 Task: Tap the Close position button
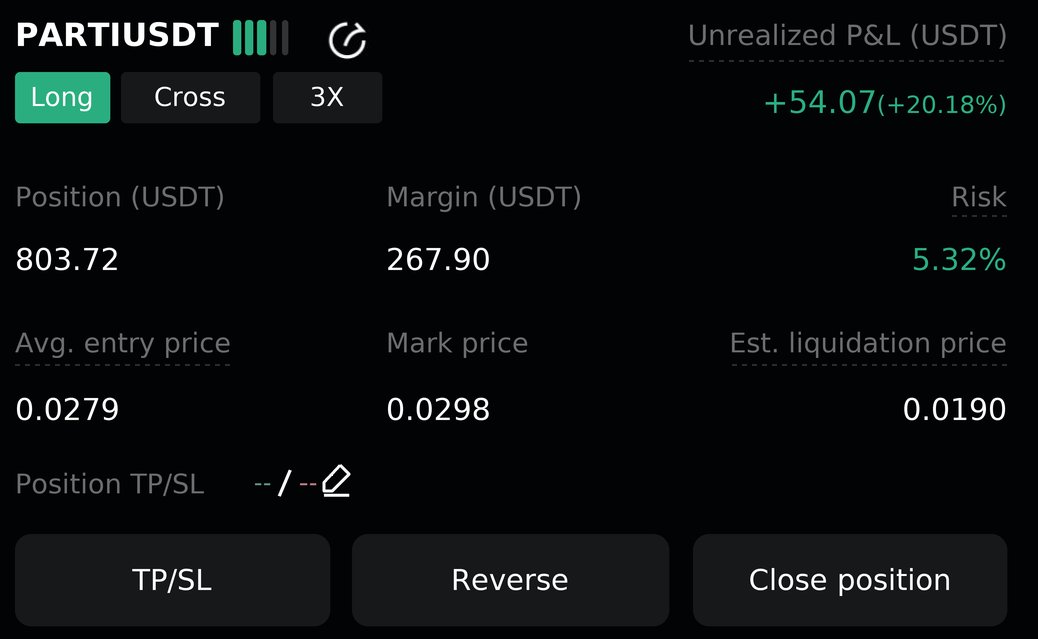(850, 579)
